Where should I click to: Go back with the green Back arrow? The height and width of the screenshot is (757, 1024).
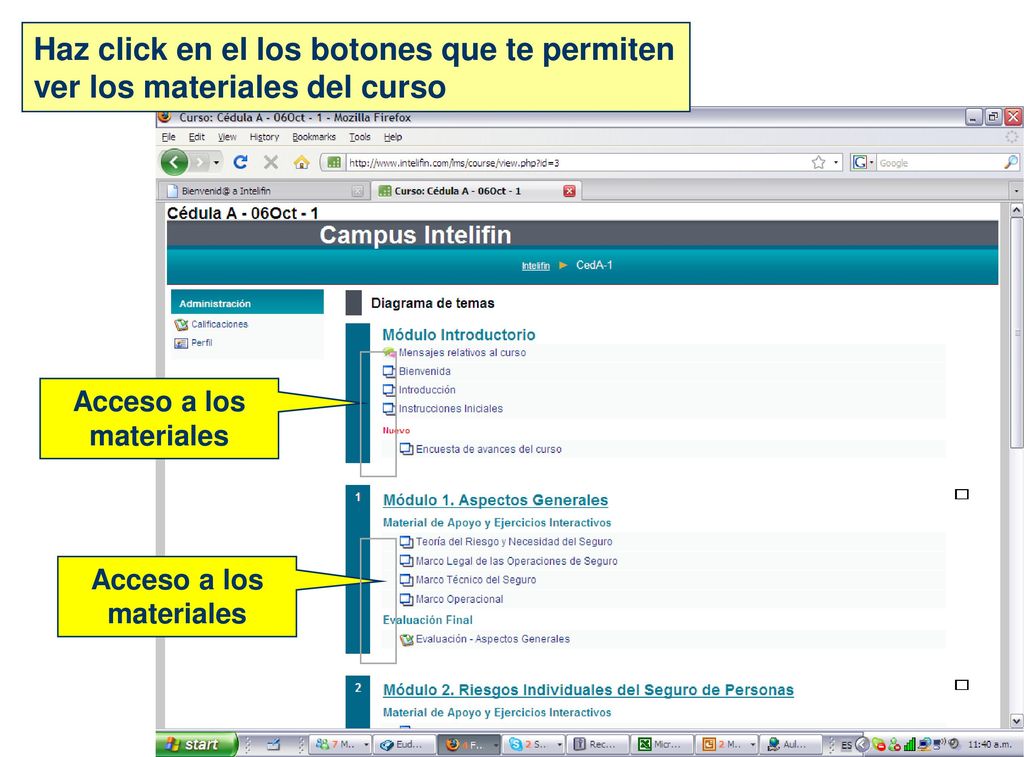tap(174, 162)
